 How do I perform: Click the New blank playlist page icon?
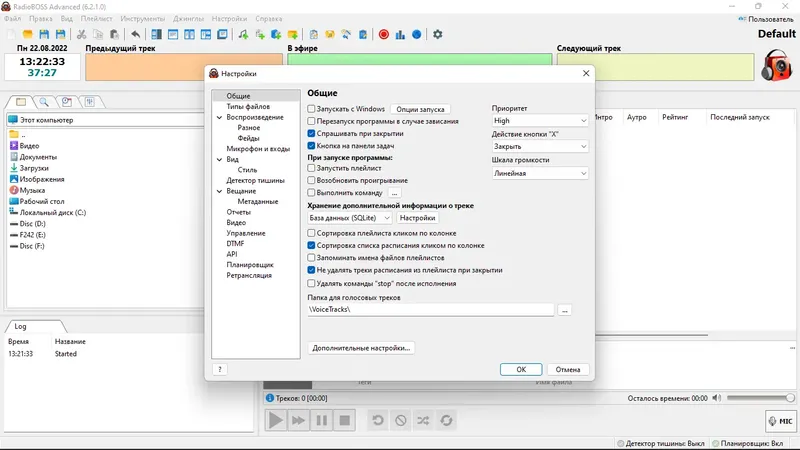tap(11, 34)
